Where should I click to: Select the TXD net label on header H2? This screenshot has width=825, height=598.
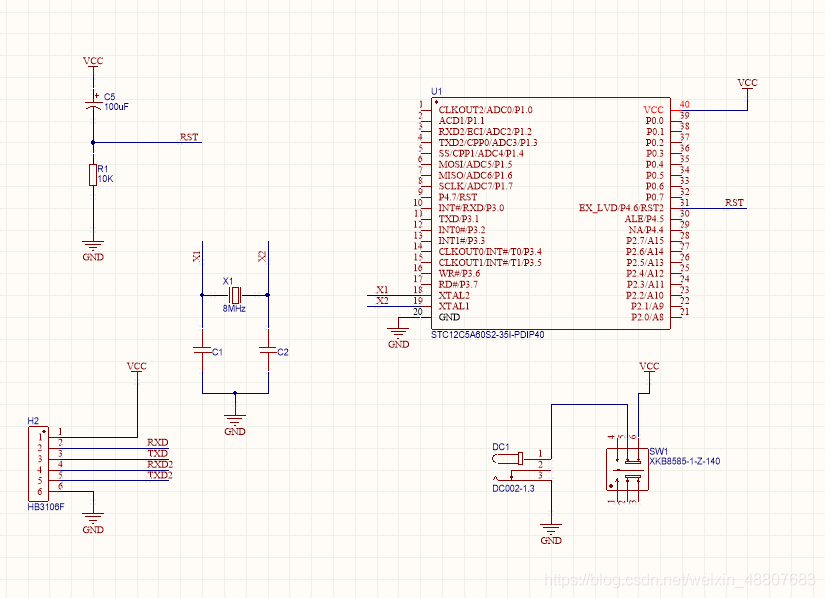157,453
